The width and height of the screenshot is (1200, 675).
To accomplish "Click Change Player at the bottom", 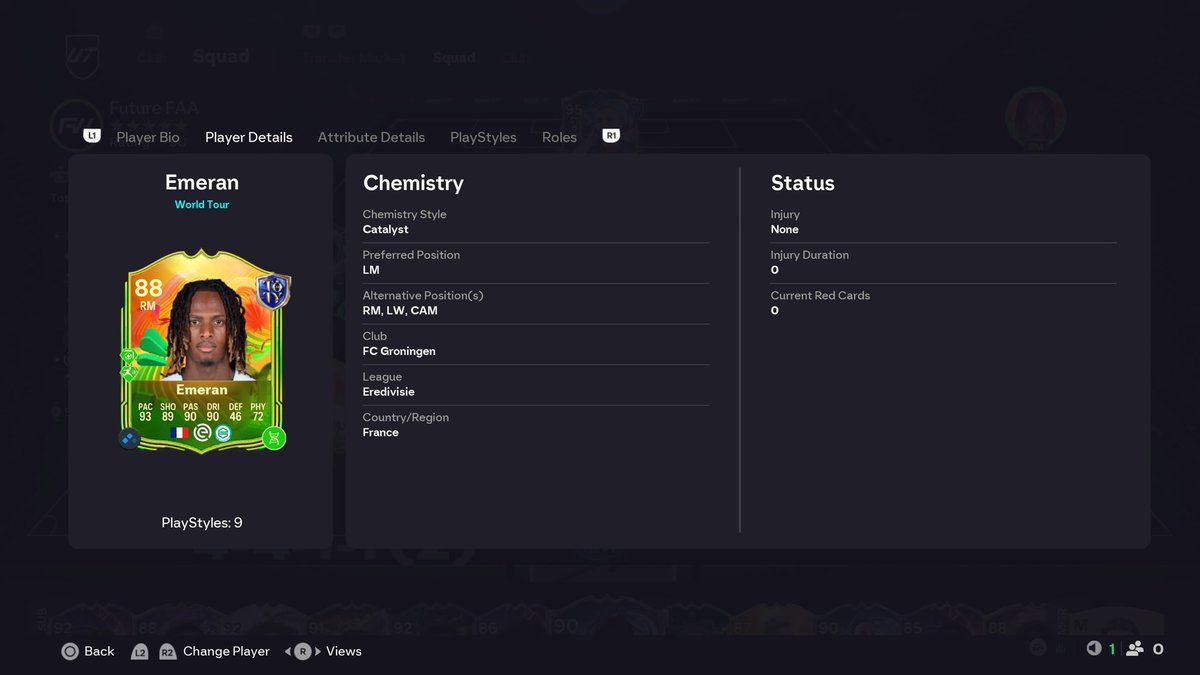I will [226, 651].
